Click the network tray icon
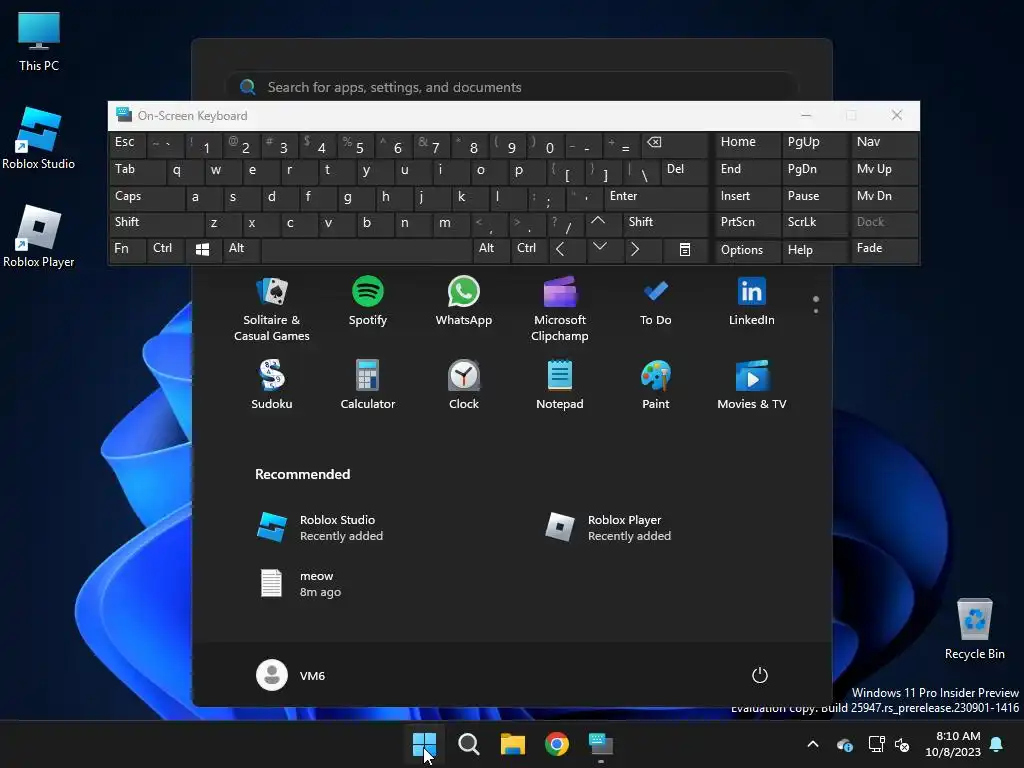 click(x=876, y=744)
